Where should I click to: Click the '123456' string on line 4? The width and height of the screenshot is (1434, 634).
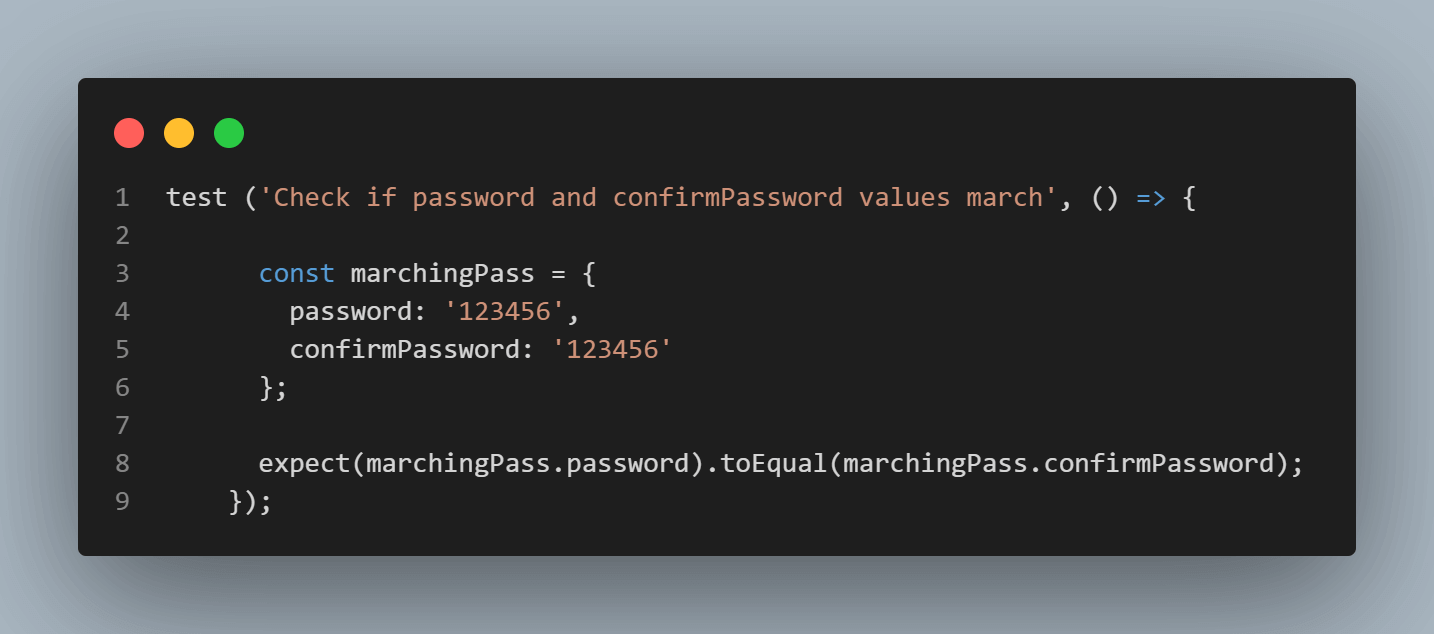point(505,312)
